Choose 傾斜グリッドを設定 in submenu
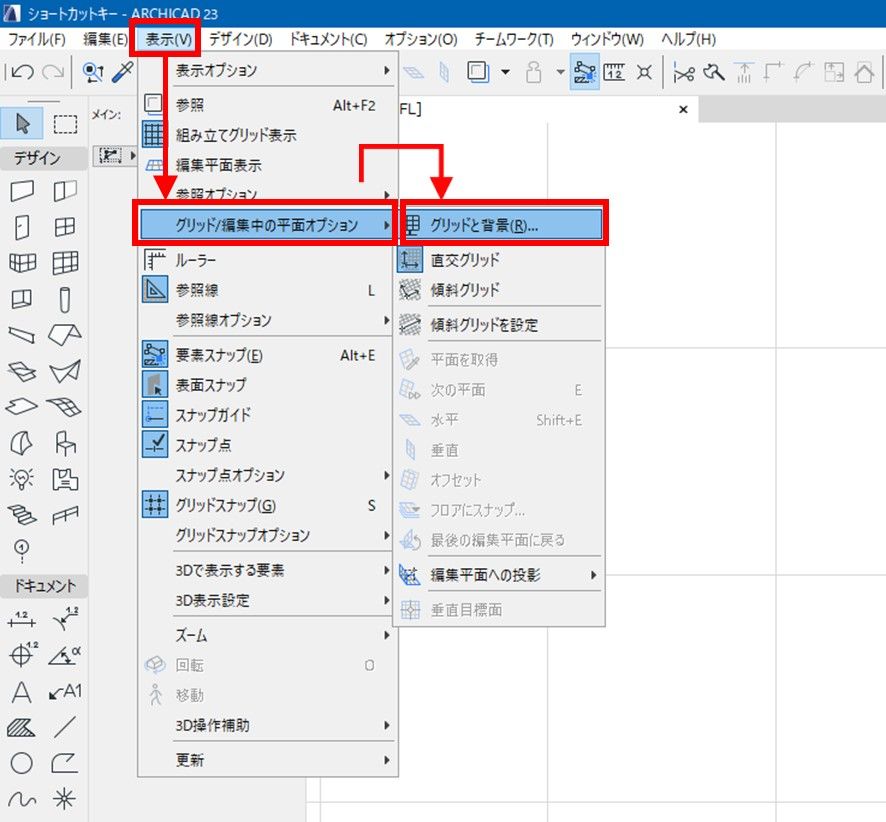Screen dimensions: 886x822 [x=499, y=325]
